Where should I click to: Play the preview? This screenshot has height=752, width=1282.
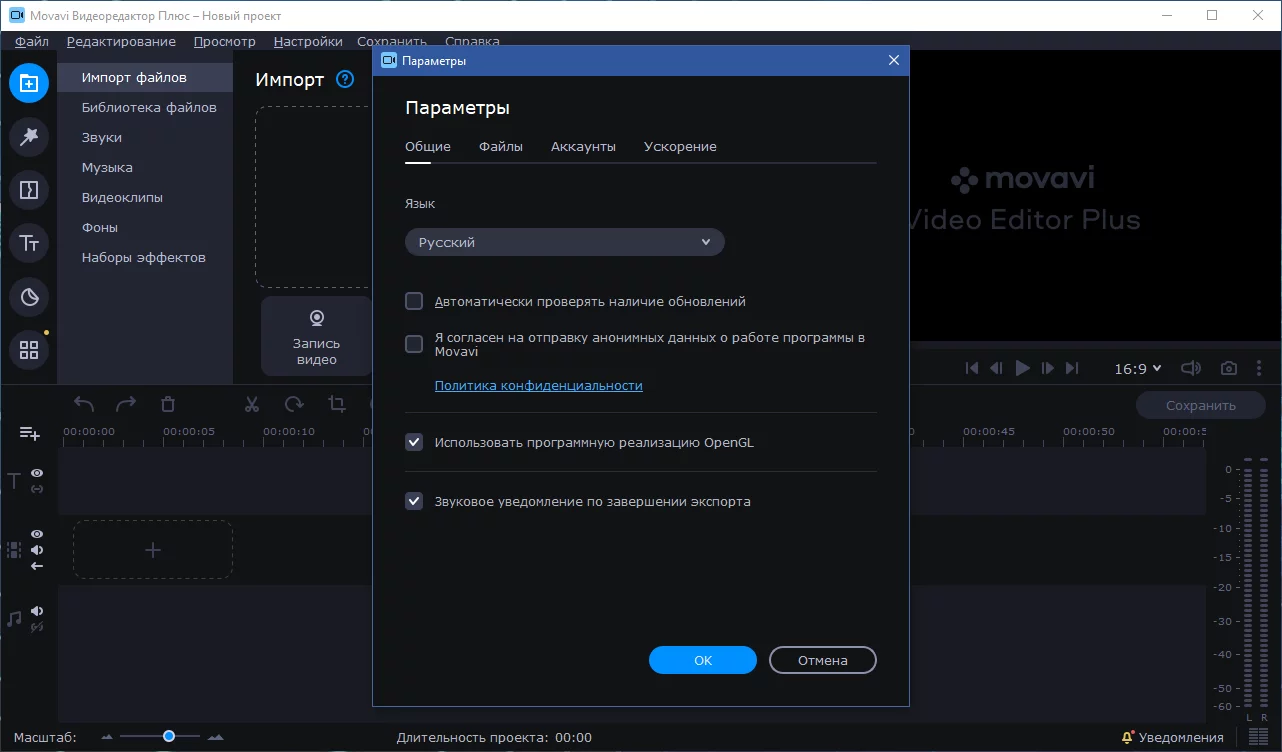click(x=1022, y=368)
